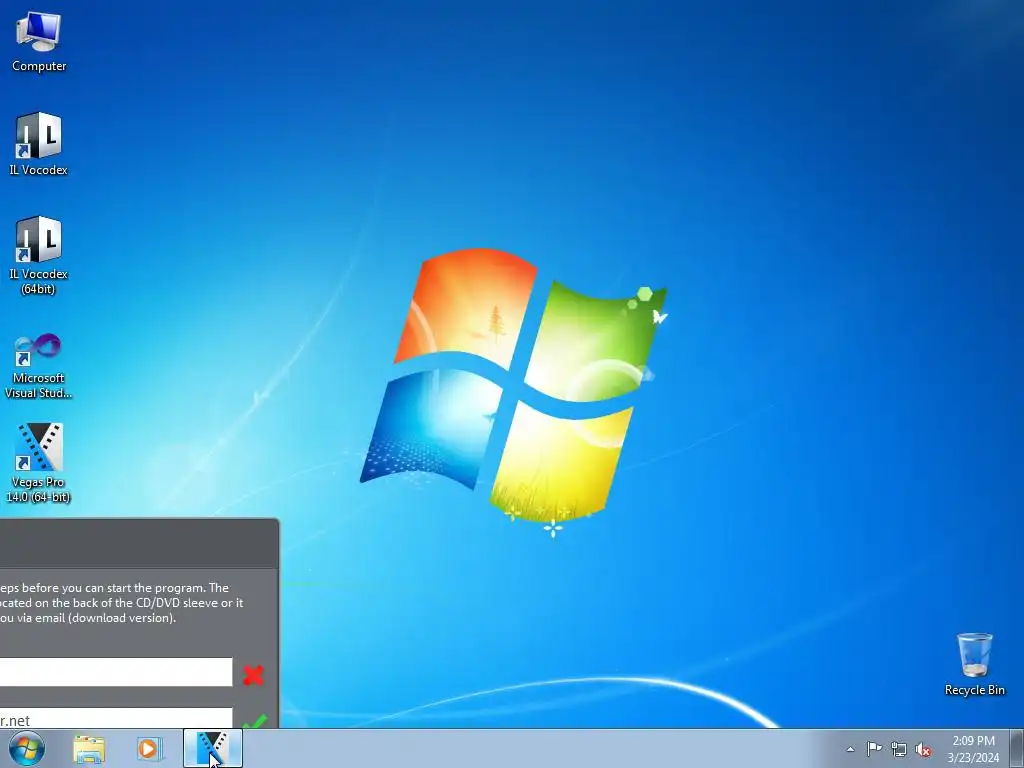Click the Show Desktop button at the taskbar's end
The width and height of the screenshot is (1024, 768).
coord(1017,748)
